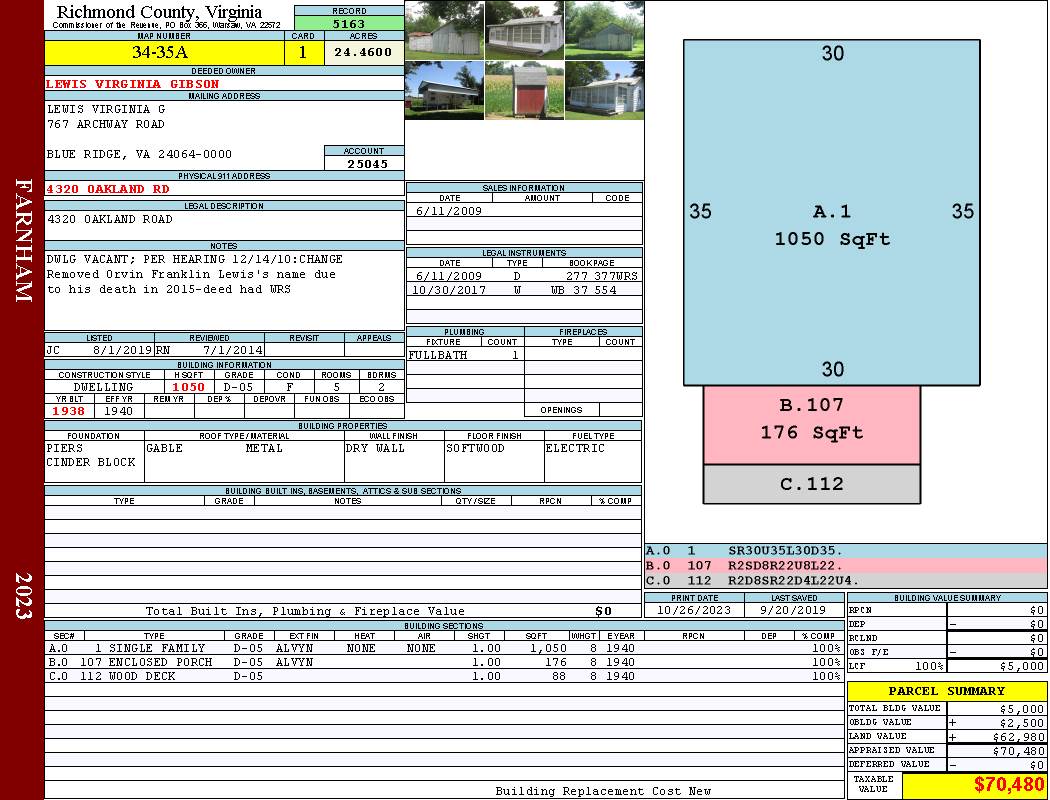1050x800 pixels.
Task: Select the top-middle screened porch house photo
Action: (524, 30)
